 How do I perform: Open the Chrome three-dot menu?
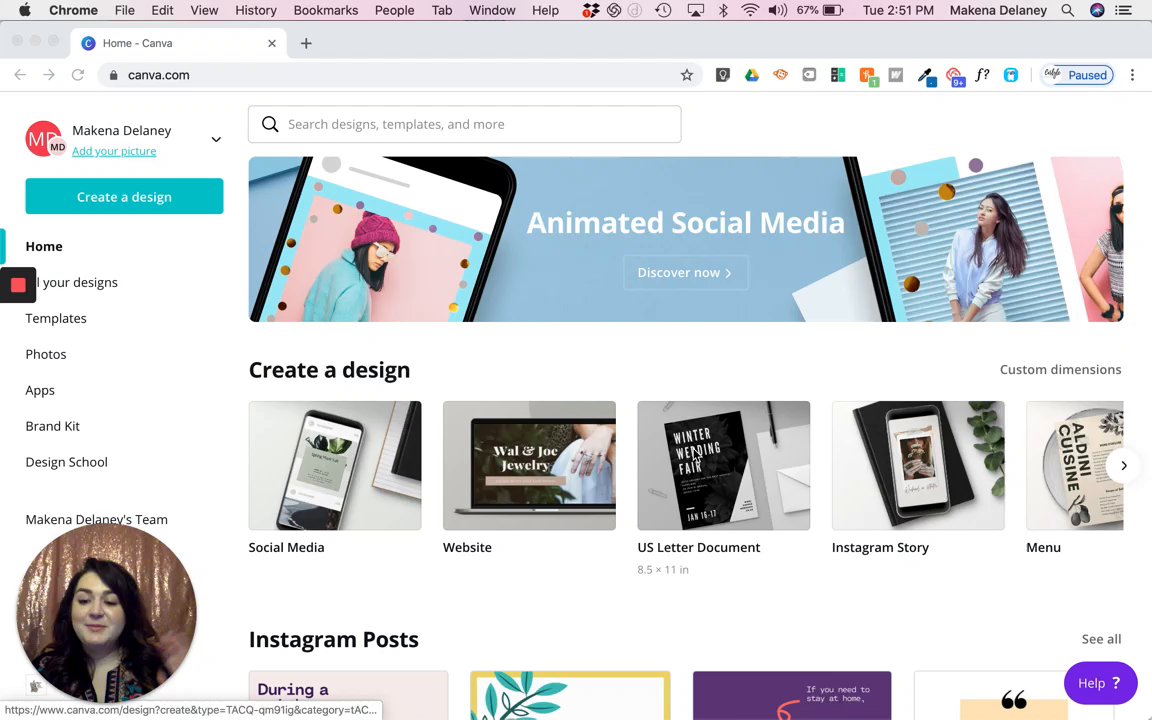click(x=1132, y=75)
